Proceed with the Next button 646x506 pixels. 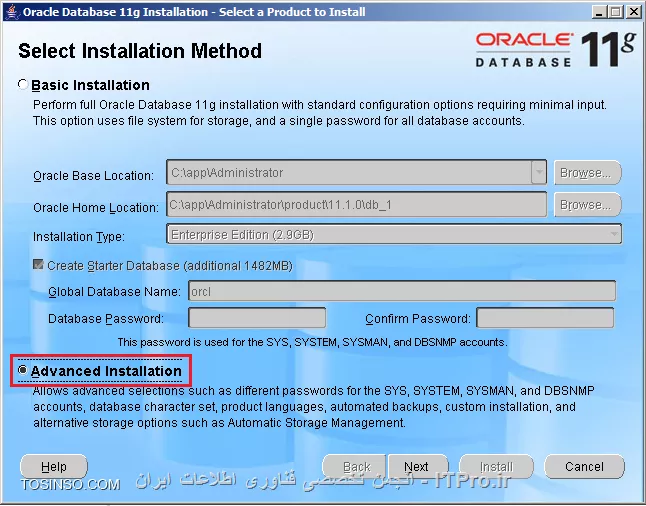tap(418, 466)
